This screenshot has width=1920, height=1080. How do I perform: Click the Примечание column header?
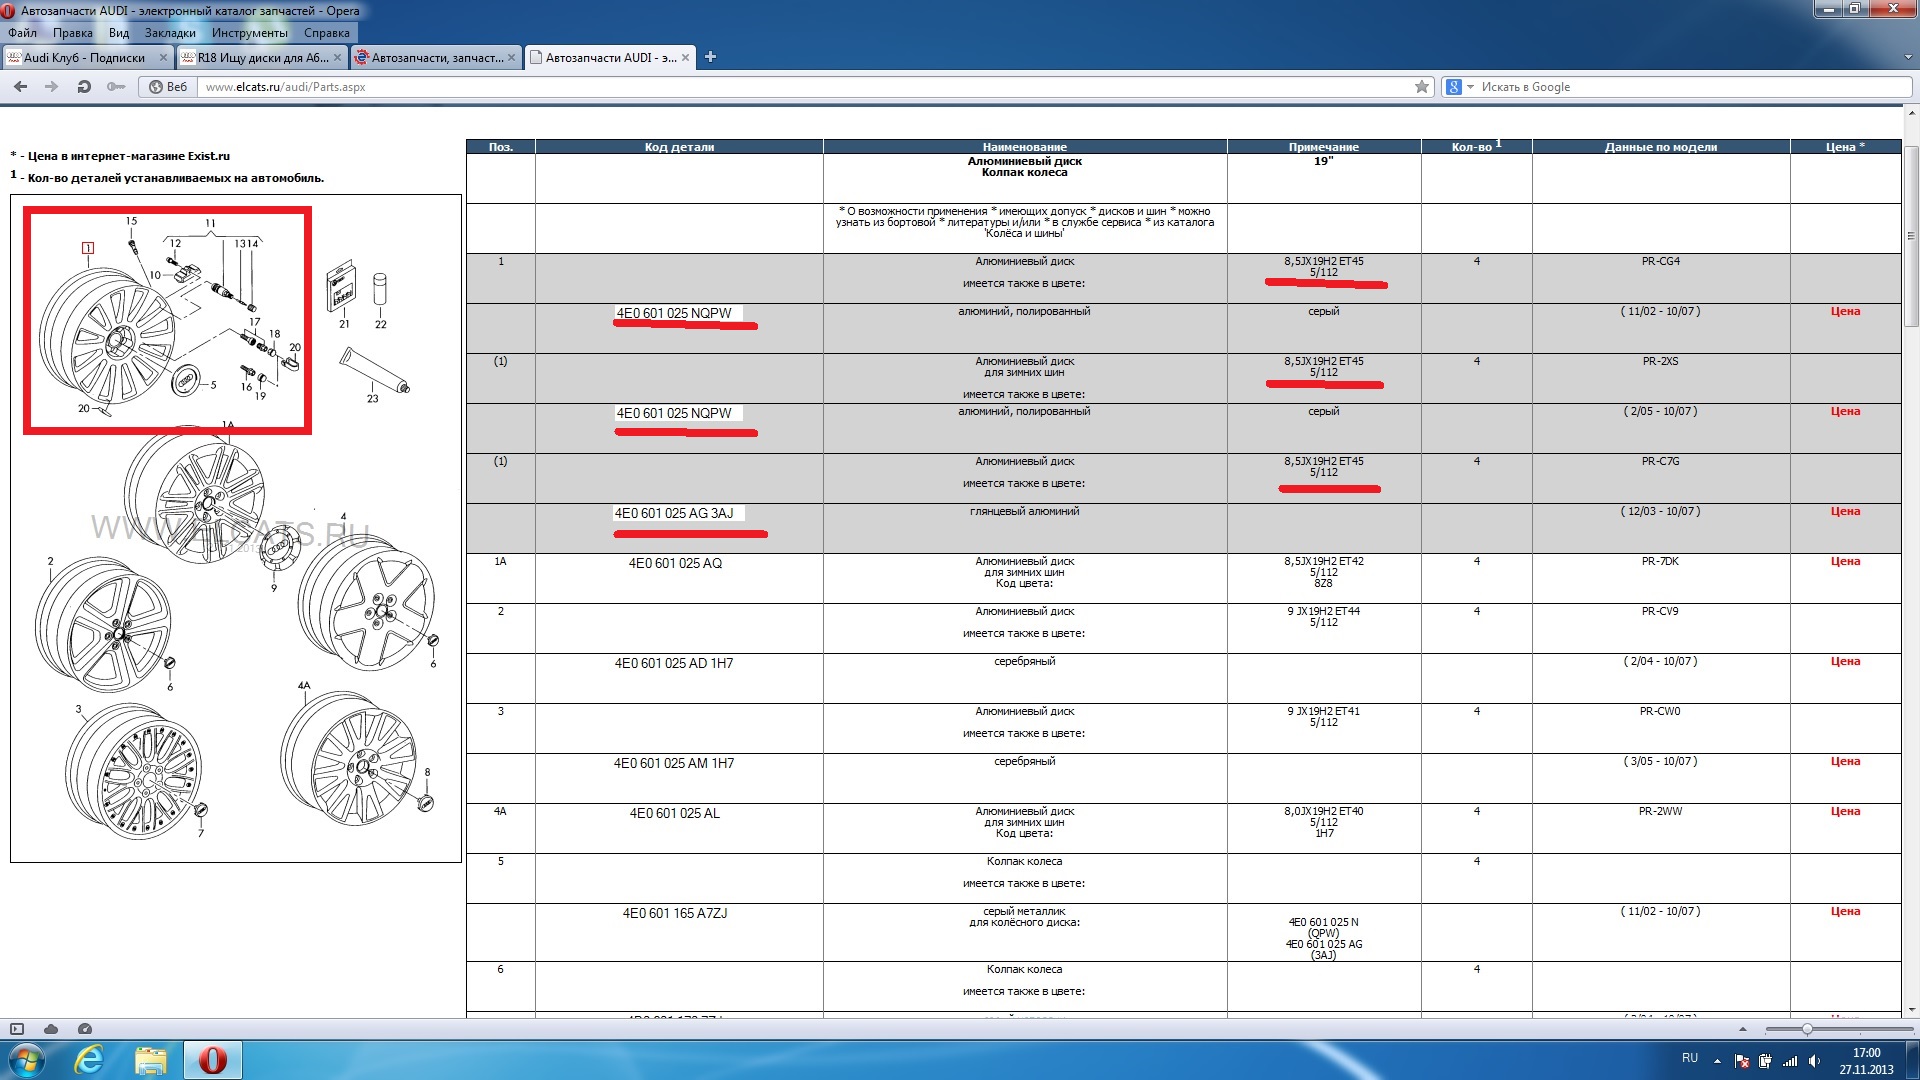1323,147
